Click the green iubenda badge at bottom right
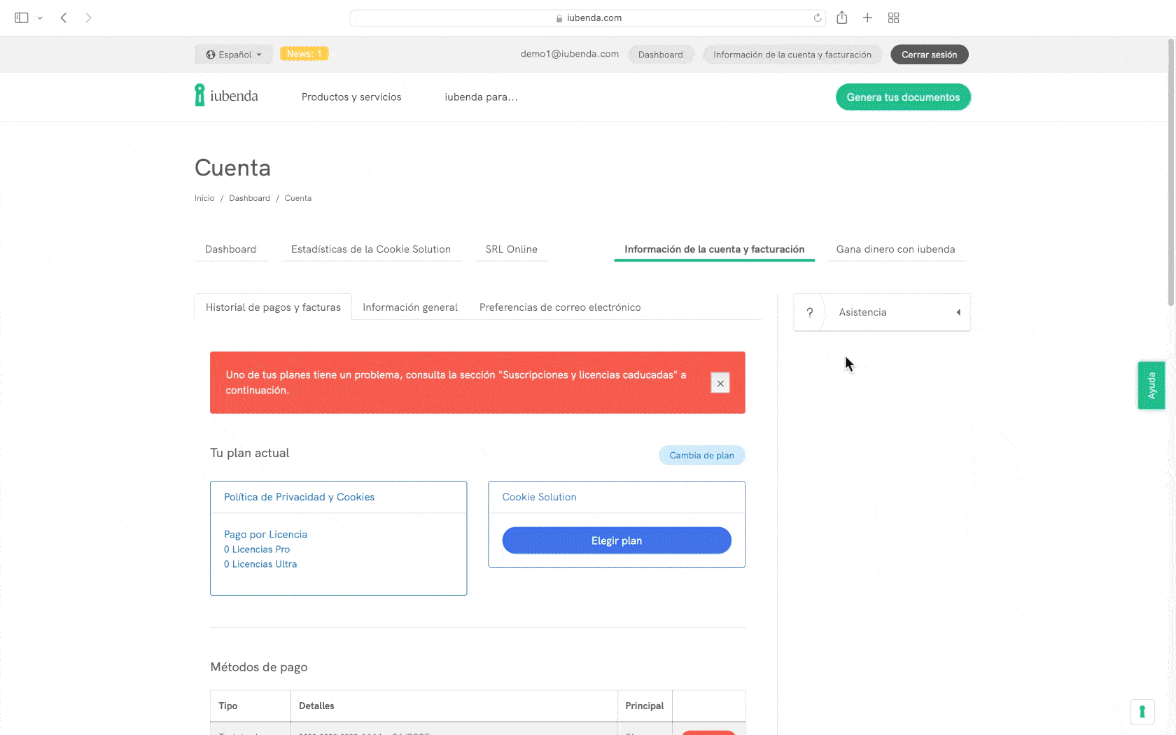This screenshot has width=1176, height=735. click(1142, 711)
